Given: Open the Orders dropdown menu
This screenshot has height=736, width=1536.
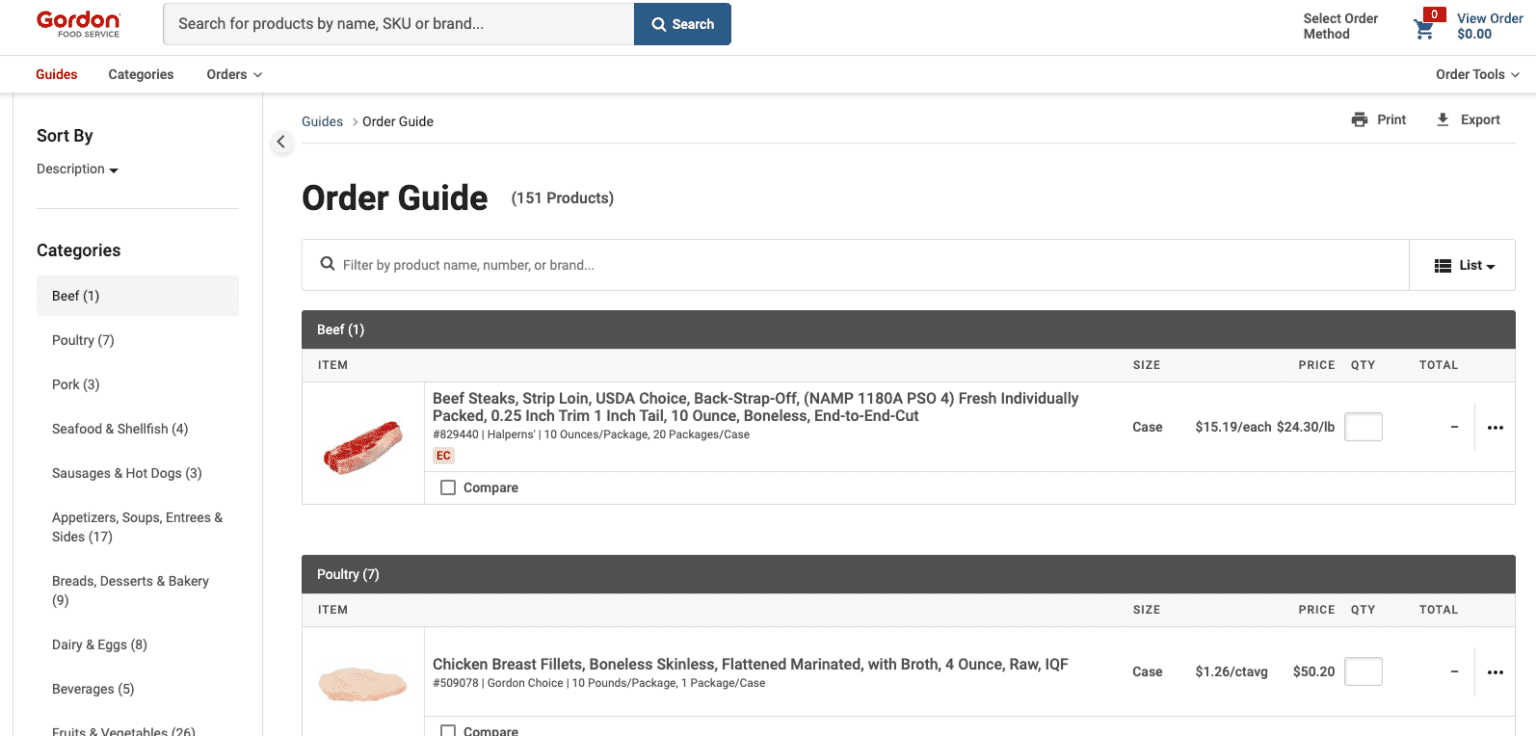Looking at the screenshot, I should (x=233, y=74).
